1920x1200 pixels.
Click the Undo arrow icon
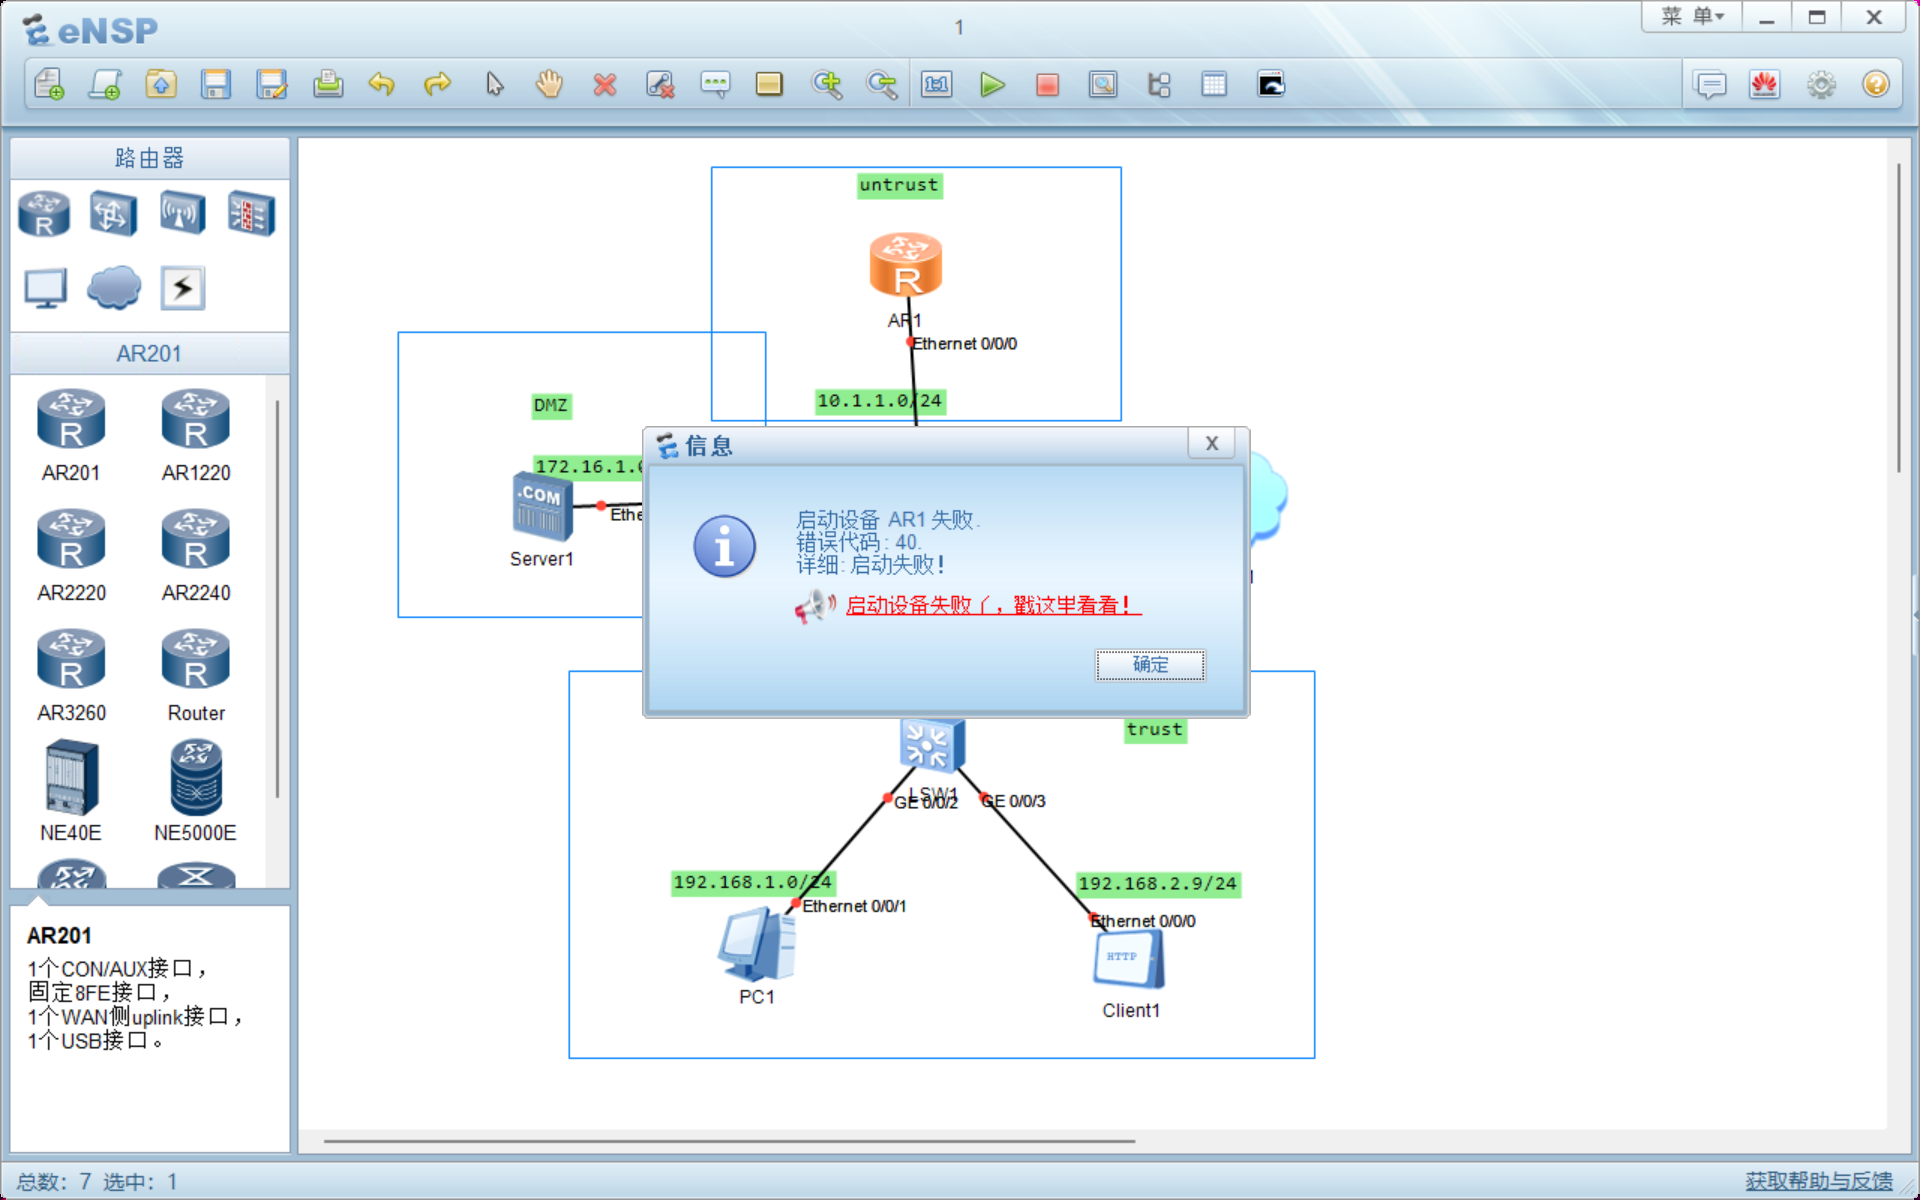[x=381, y=85]
